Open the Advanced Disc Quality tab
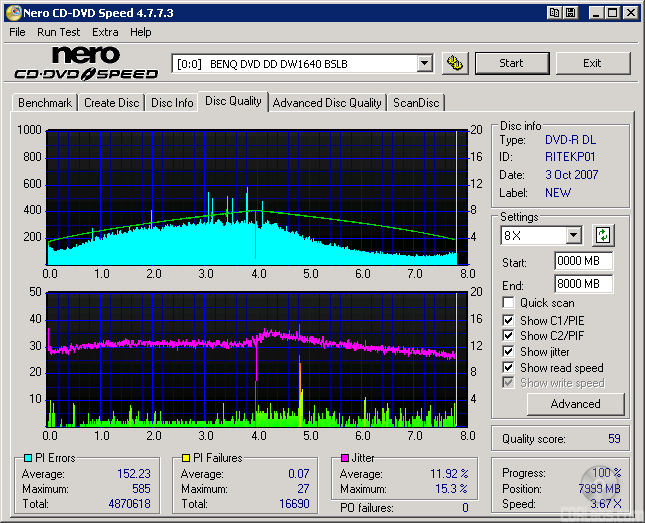 tap(327, 103)
